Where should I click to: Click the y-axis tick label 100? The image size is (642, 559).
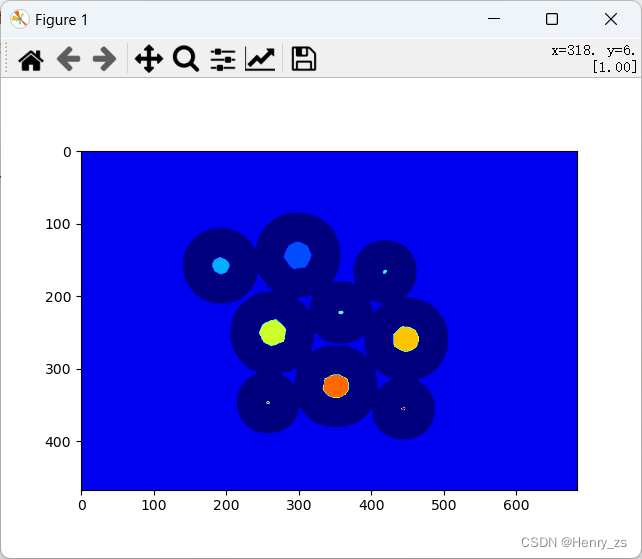(58, 224)
